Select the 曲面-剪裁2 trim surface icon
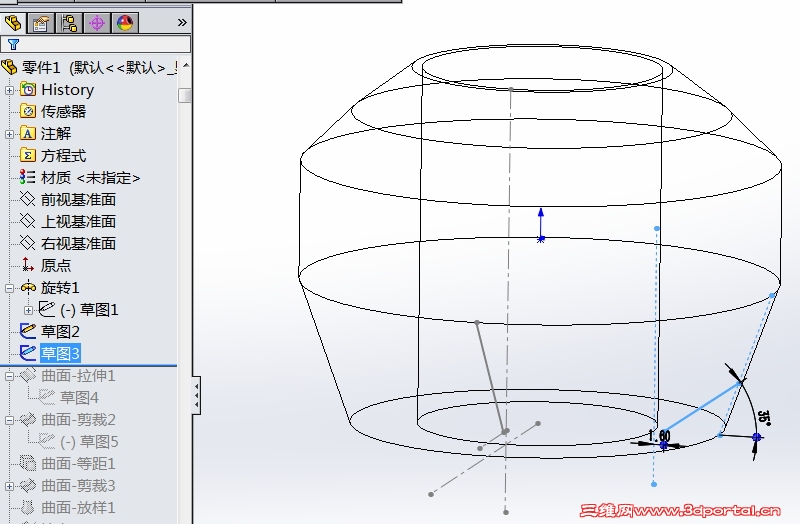Image resolution: width=800 pixels, height=524 pixels. 28,419
